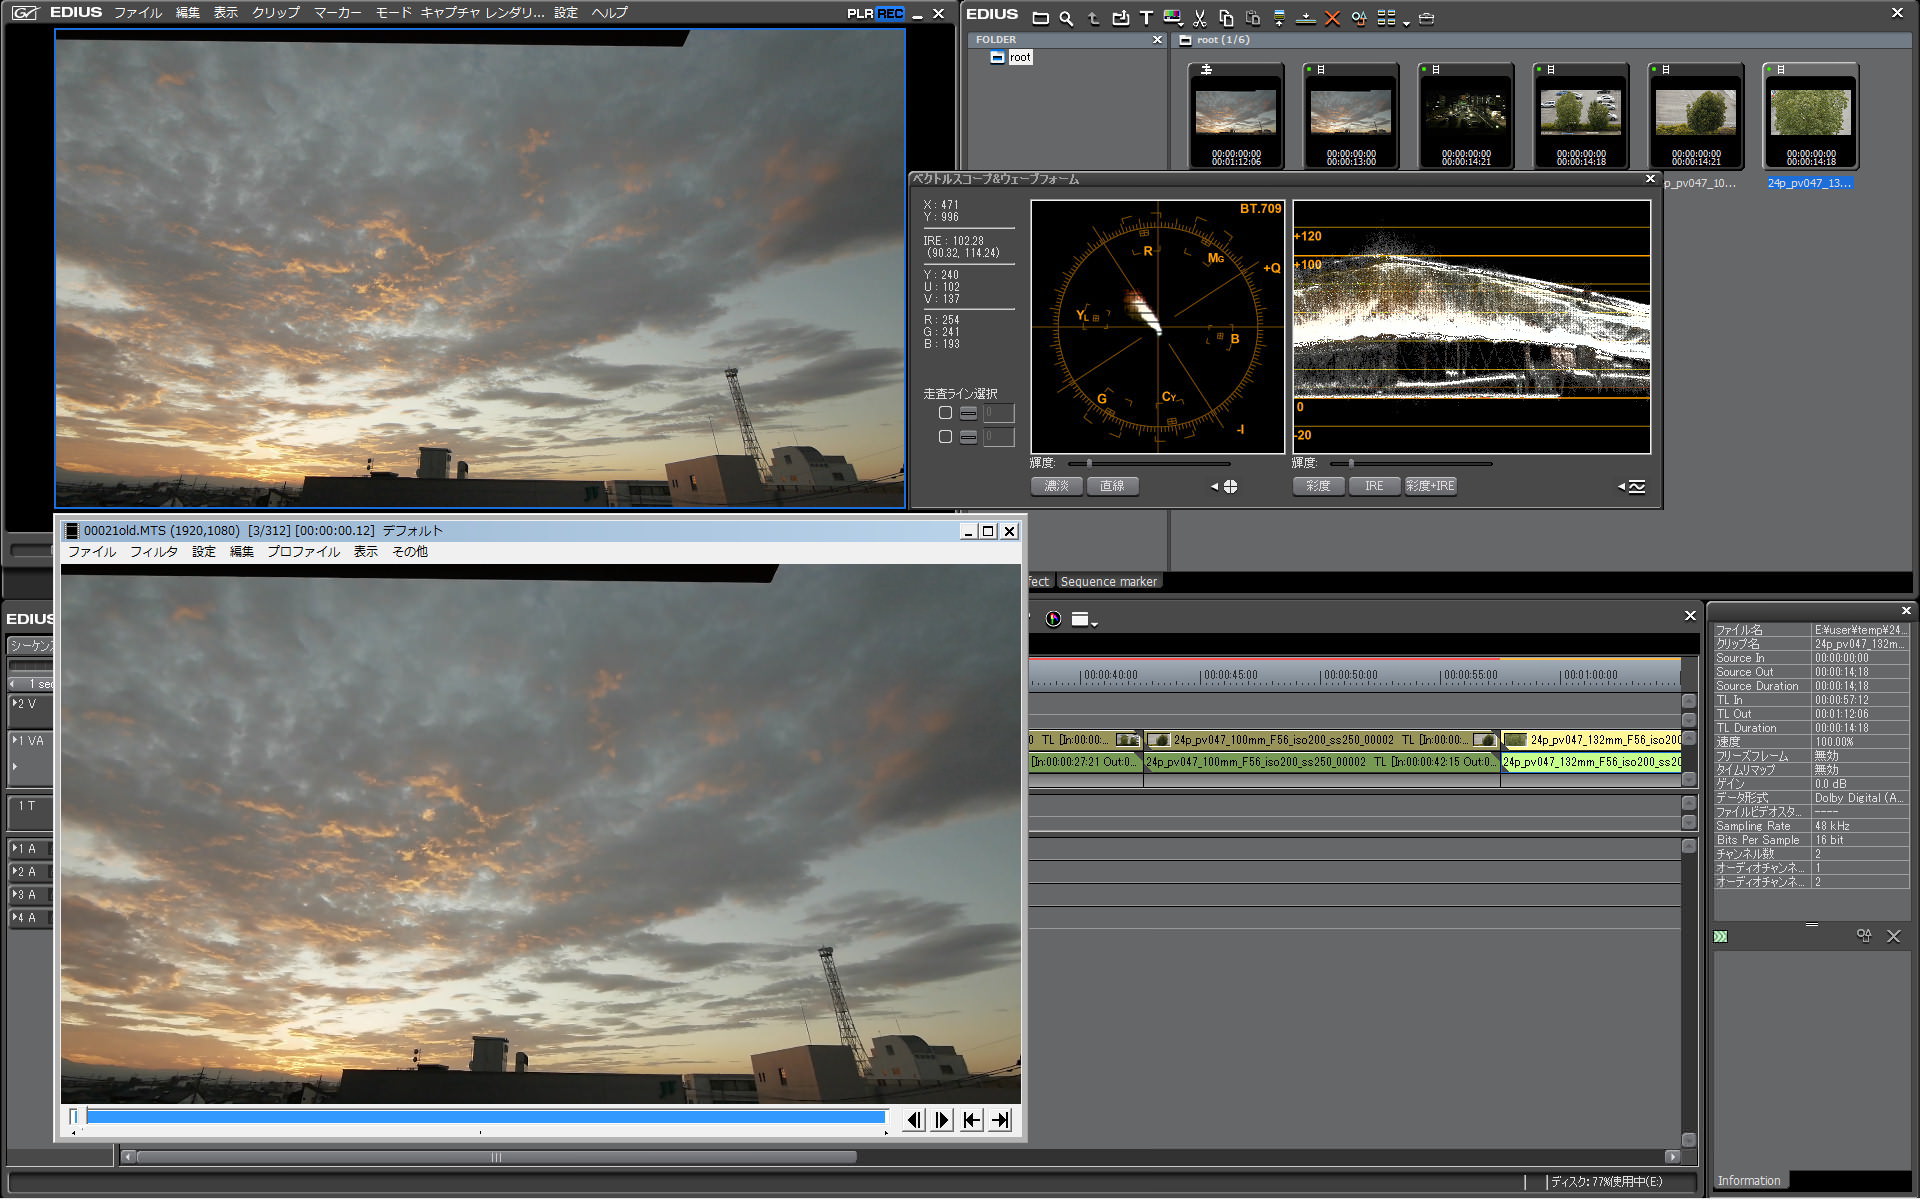Expand the 2 V track
Viewport: 1920px width, 1200px height.
click(x=15, y=703)
